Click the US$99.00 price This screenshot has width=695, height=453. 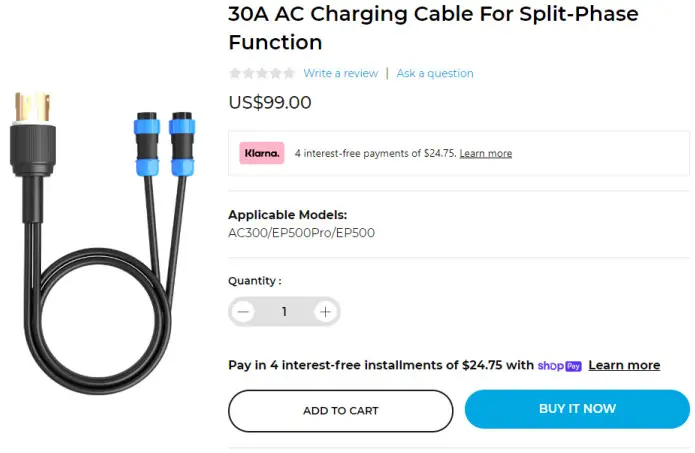[x=270, y=102]
